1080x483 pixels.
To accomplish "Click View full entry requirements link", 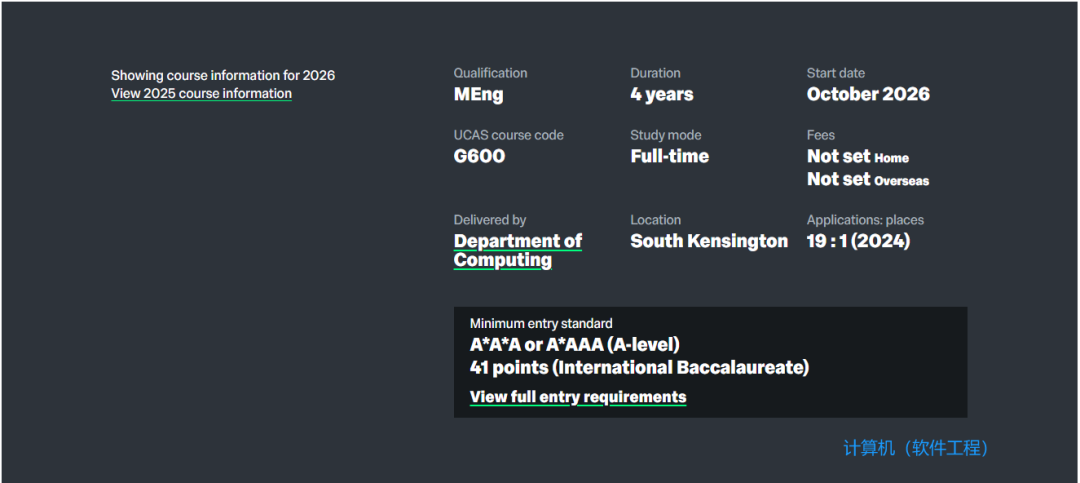I will [x=578, y=397].
